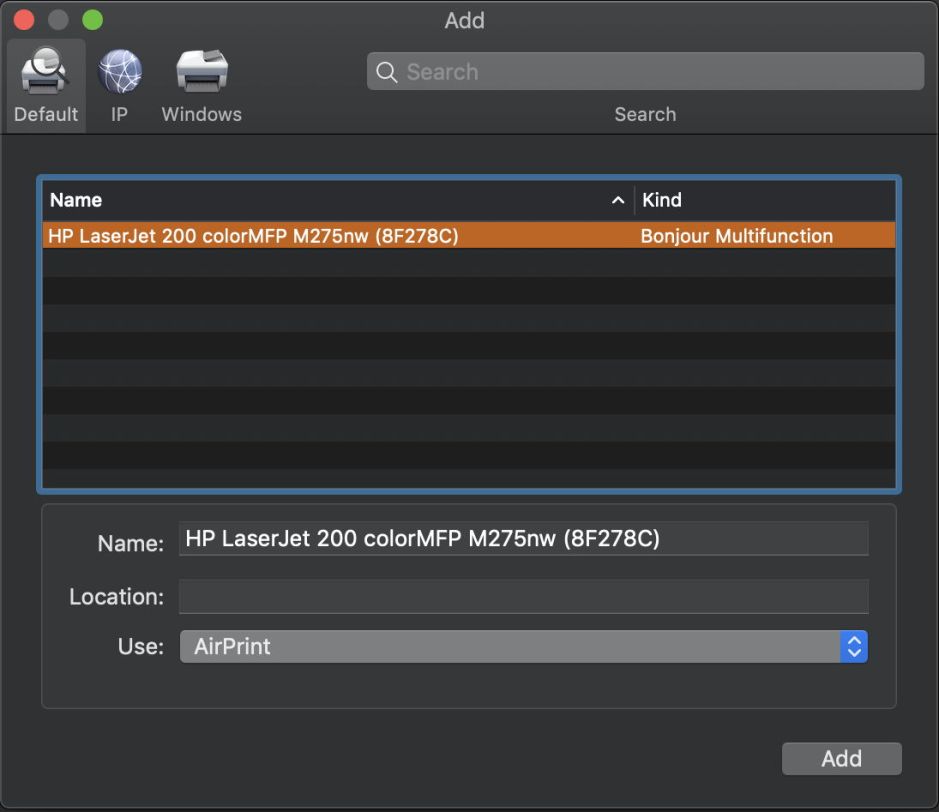Switch to the IP tab label
This screenshot has height=812, width=939.
[x=119, y=114]
